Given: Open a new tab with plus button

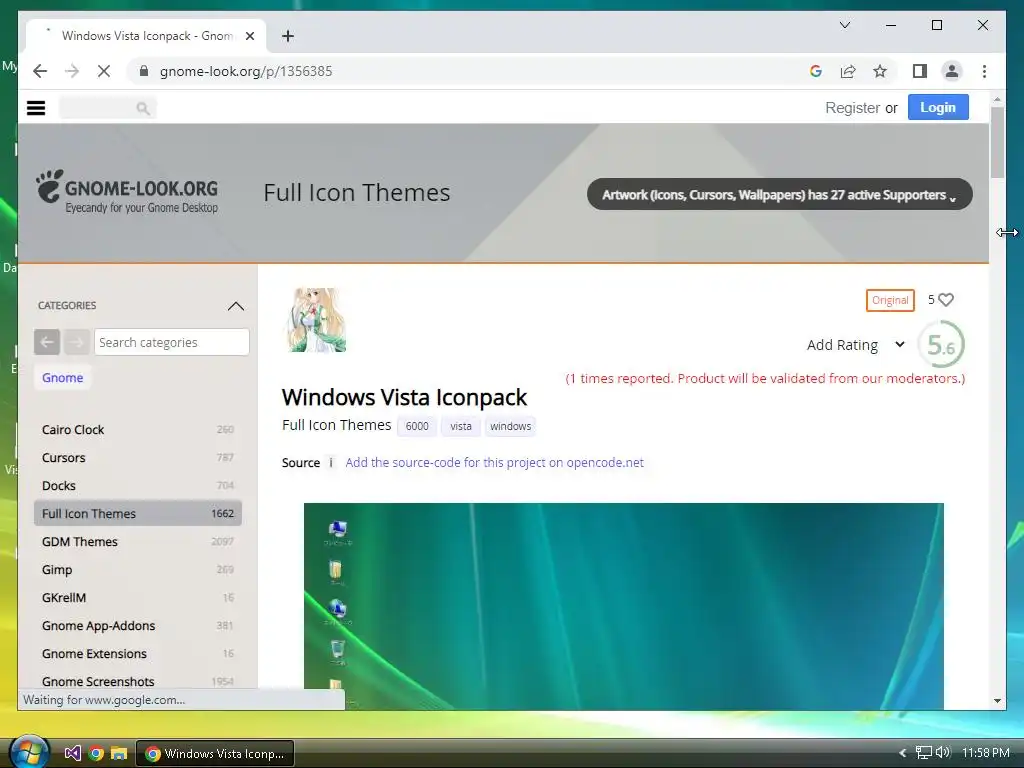Looking at the screenshot, I should point(288,36).
